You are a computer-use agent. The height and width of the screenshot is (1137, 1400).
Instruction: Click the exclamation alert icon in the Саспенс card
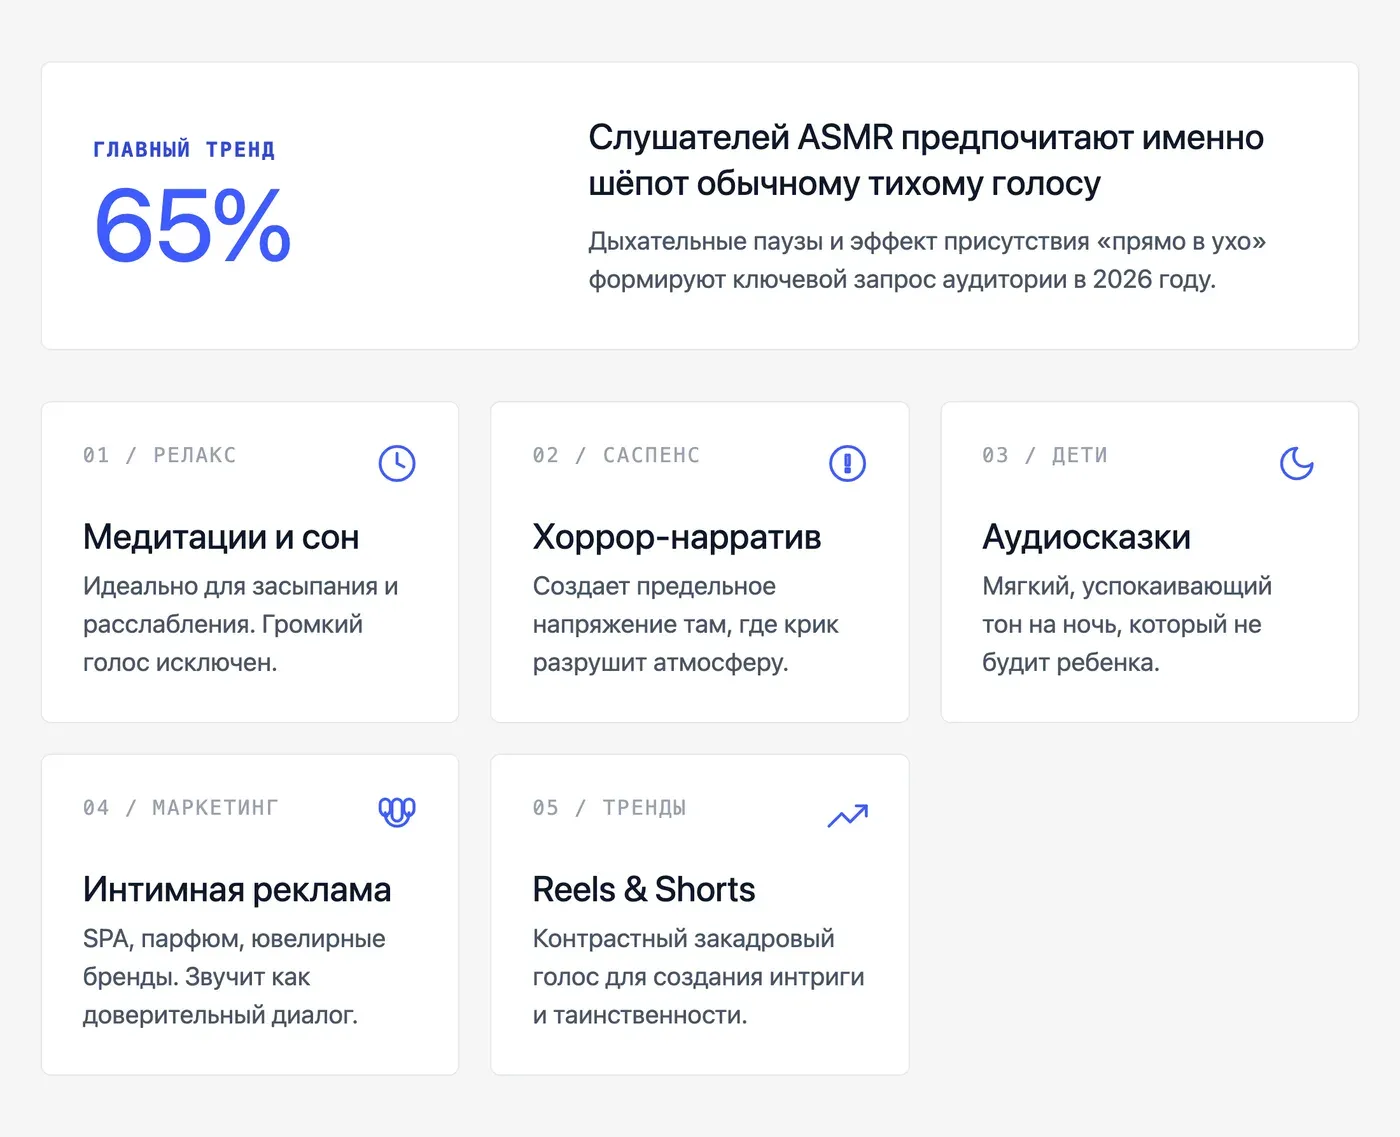pos(847,463)
